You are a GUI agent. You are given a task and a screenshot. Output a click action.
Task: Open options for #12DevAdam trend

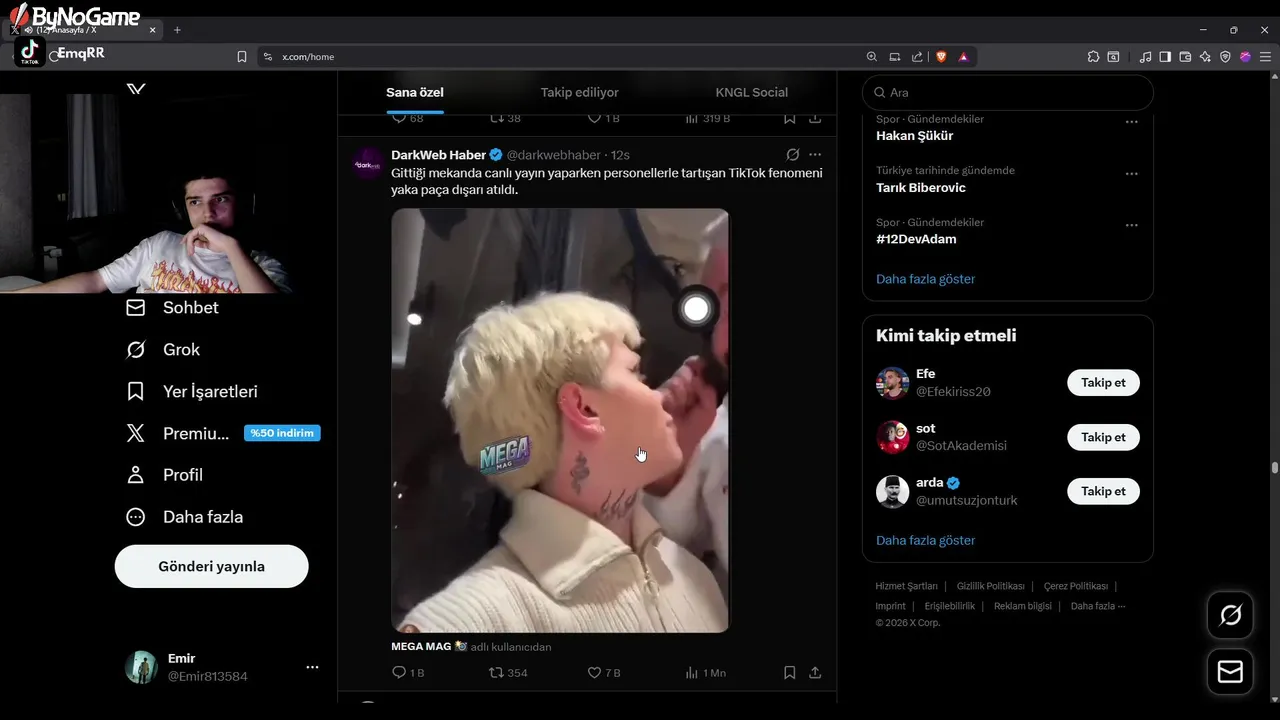click(1132, 226)
